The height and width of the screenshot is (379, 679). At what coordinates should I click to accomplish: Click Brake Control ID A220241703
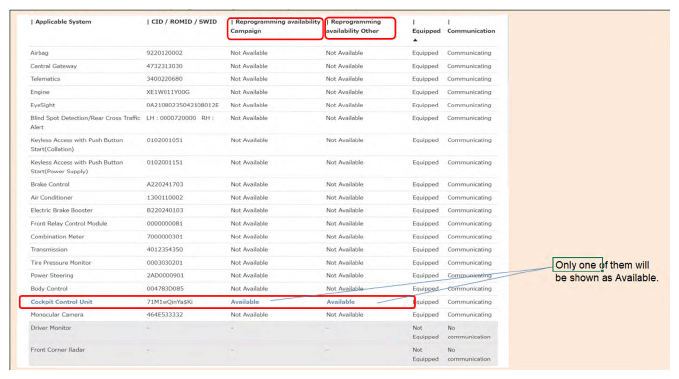(x=165, y=185)
